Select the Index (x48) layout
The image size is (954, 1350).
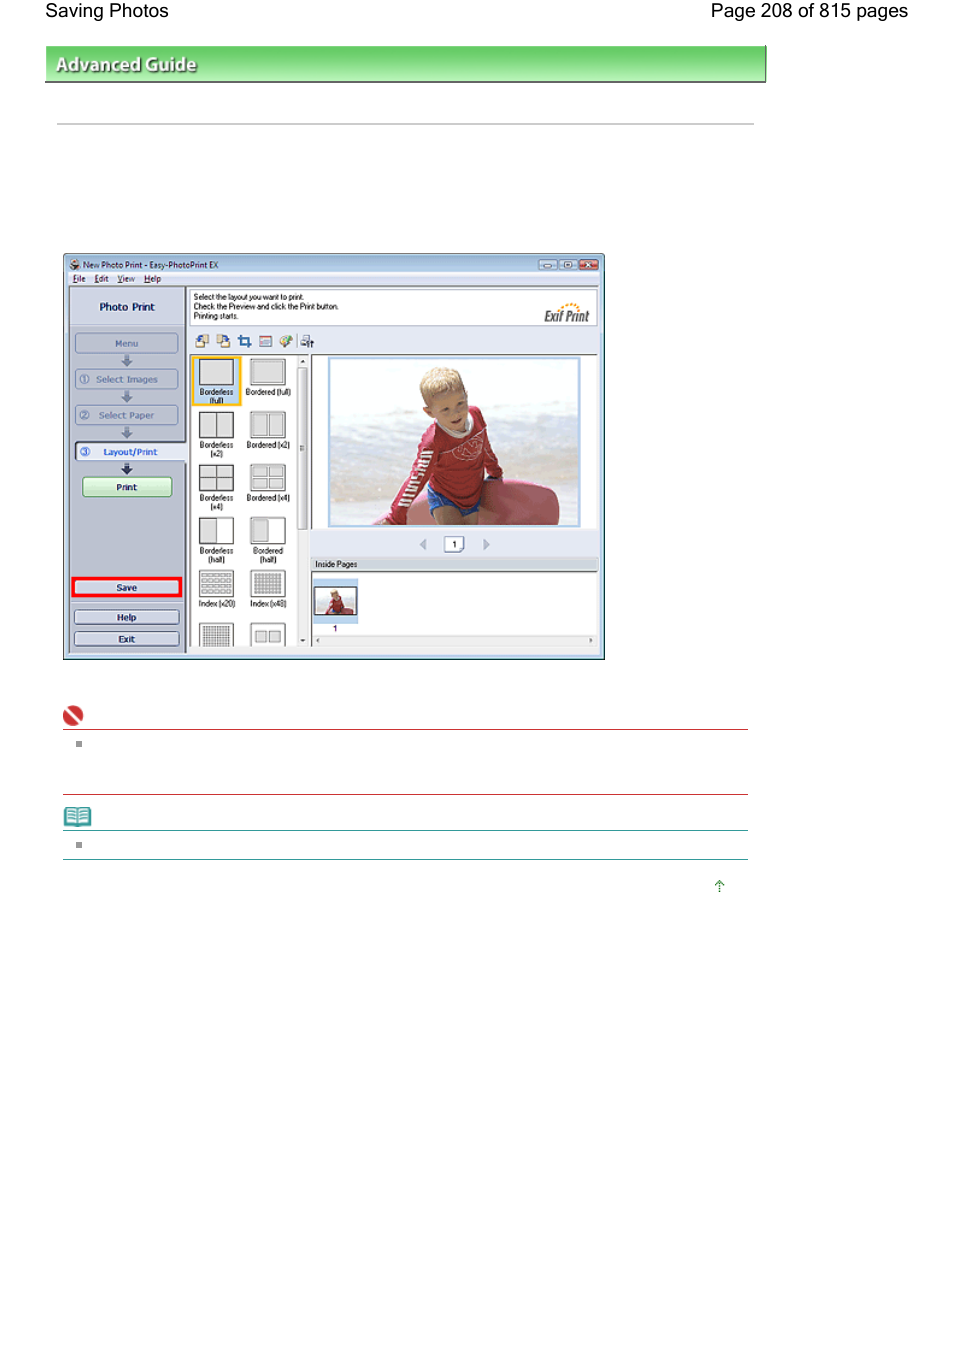click(268, 589)
